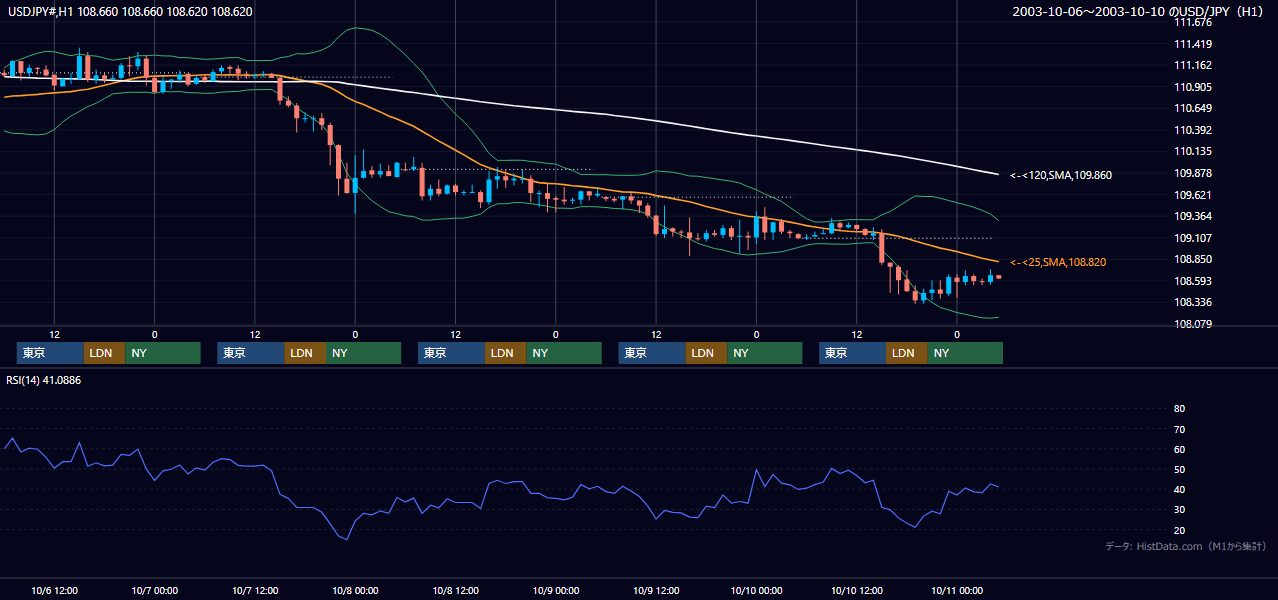Click the RSI 50 level label
The image size is (1278, 600).
[x=1179, y=469]
